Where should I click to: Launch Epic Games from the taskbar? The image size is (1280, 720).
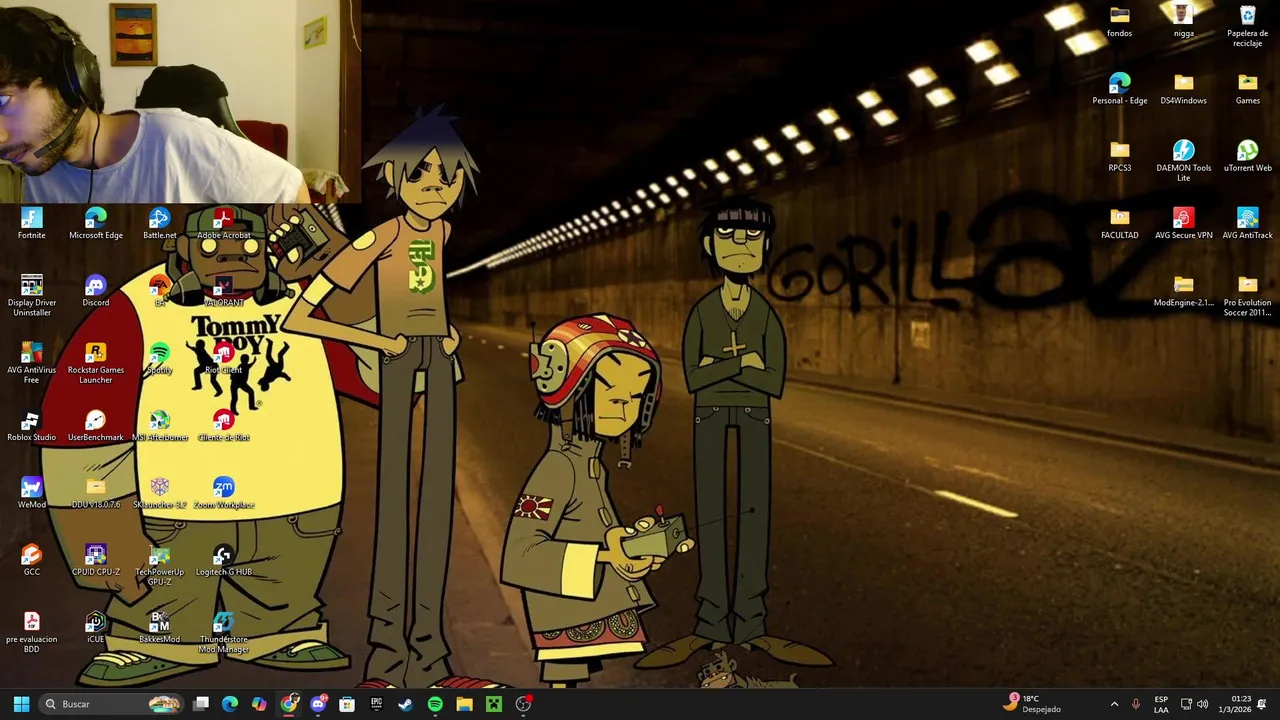[x=377, y=704]
